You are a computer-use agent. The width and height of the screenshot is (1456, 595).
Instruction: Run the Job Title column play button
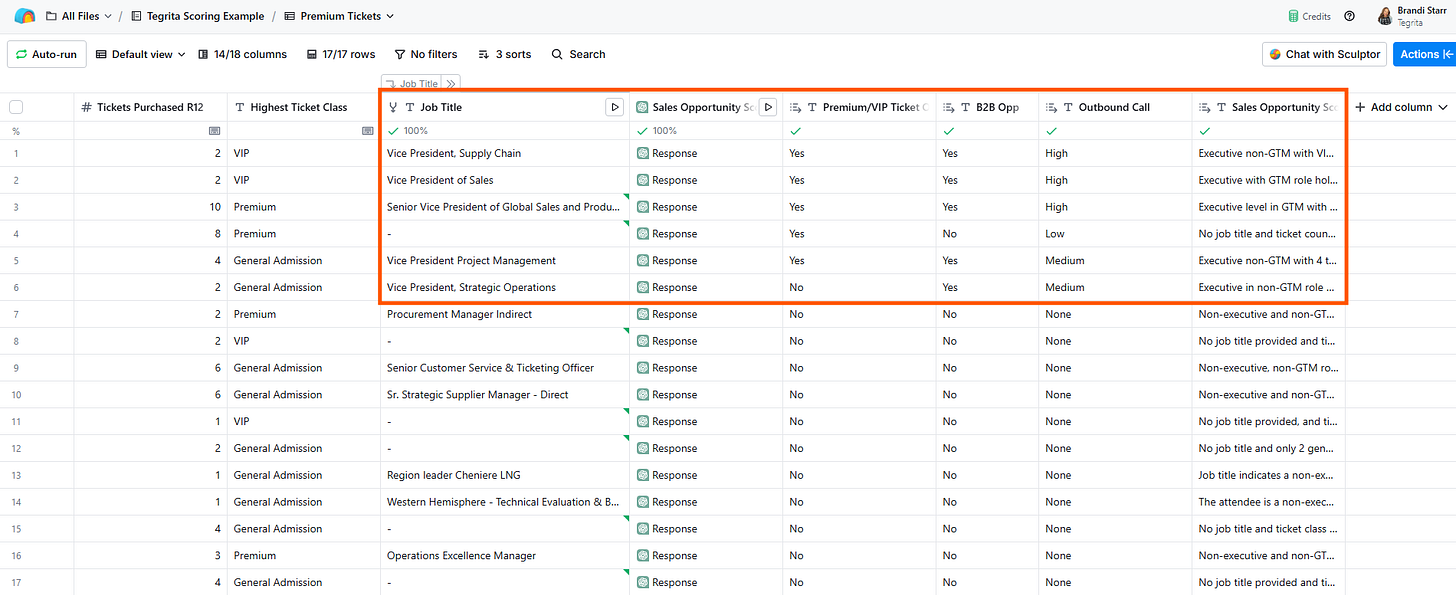click(x=615, y=107)
